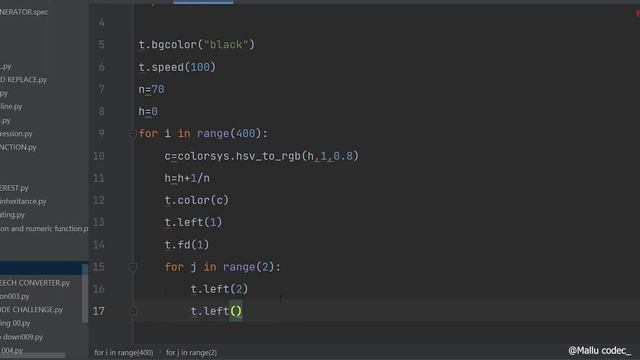Click the t.left(1) line
The height and width of the screenshot is (360, 640).
pyautogui.click(x=193, y=223)
